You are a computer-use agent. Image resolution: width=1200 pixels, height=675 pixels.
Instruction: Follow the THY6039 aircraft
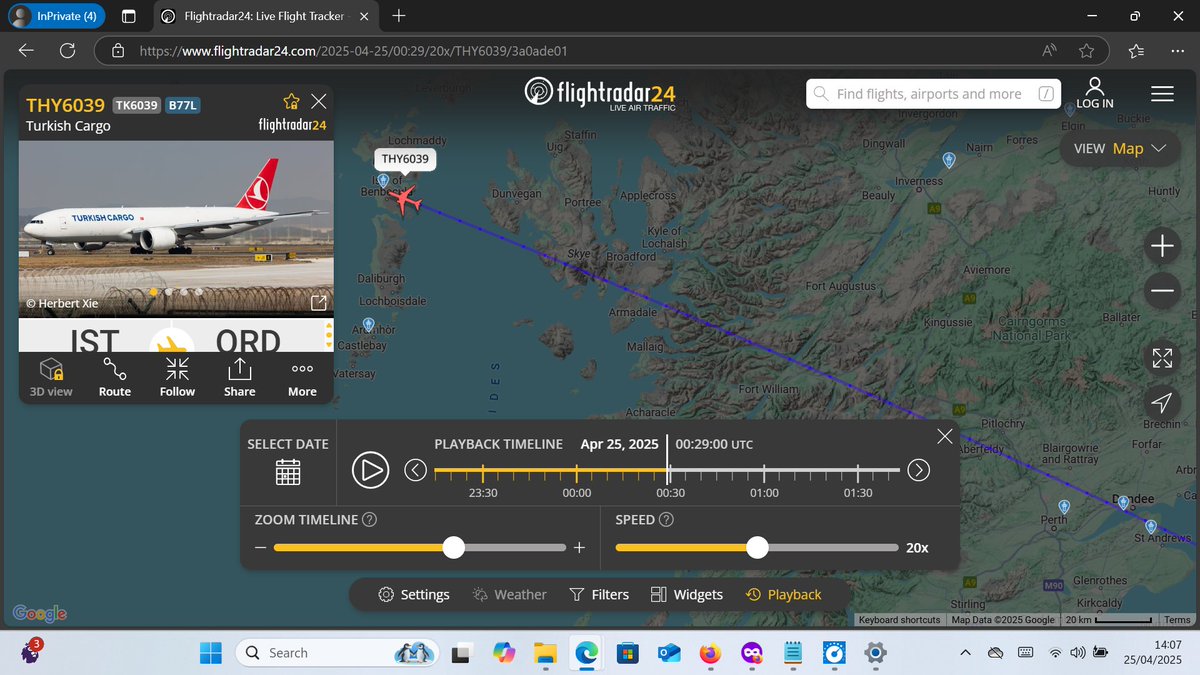(177, 377)
